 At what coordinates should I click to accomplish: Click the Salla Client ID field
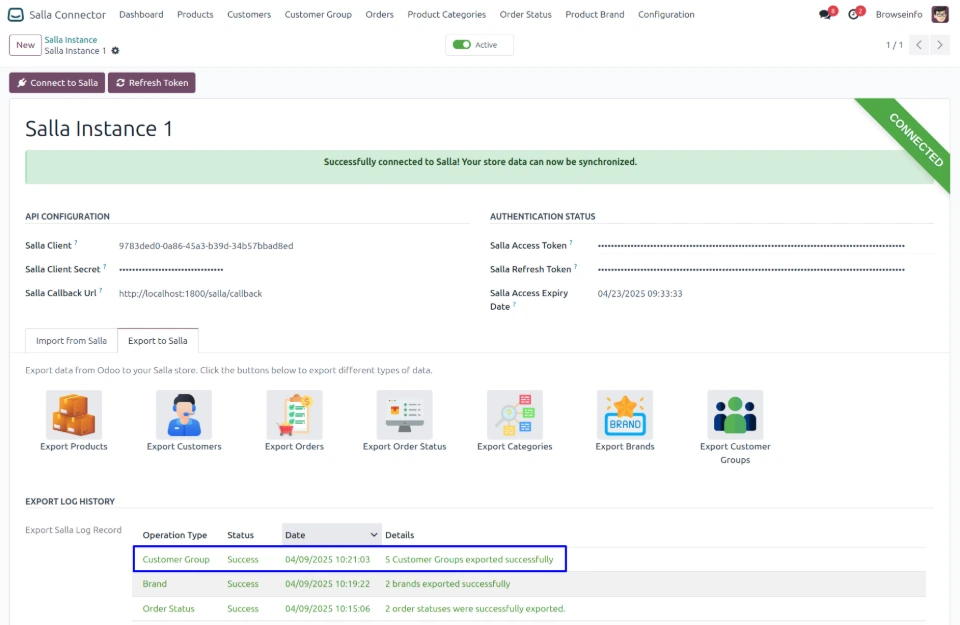point(206,246)
